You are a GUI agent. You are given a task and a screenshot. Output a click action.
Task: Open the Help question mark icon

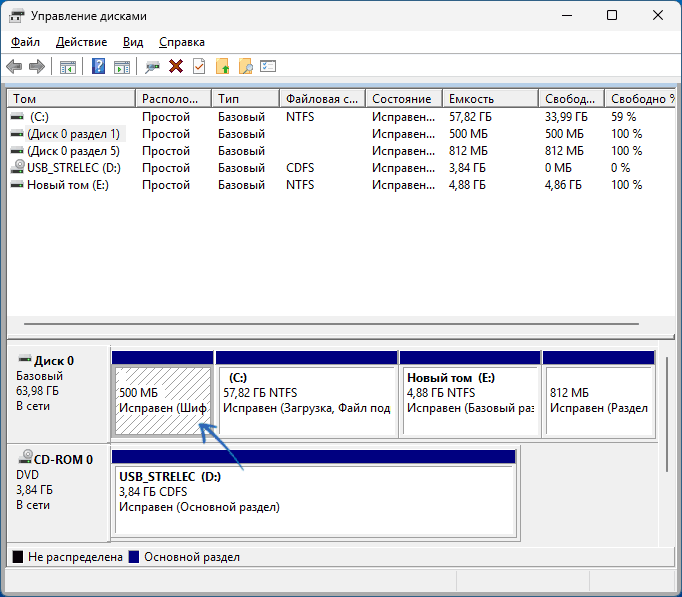pos(98,67)
